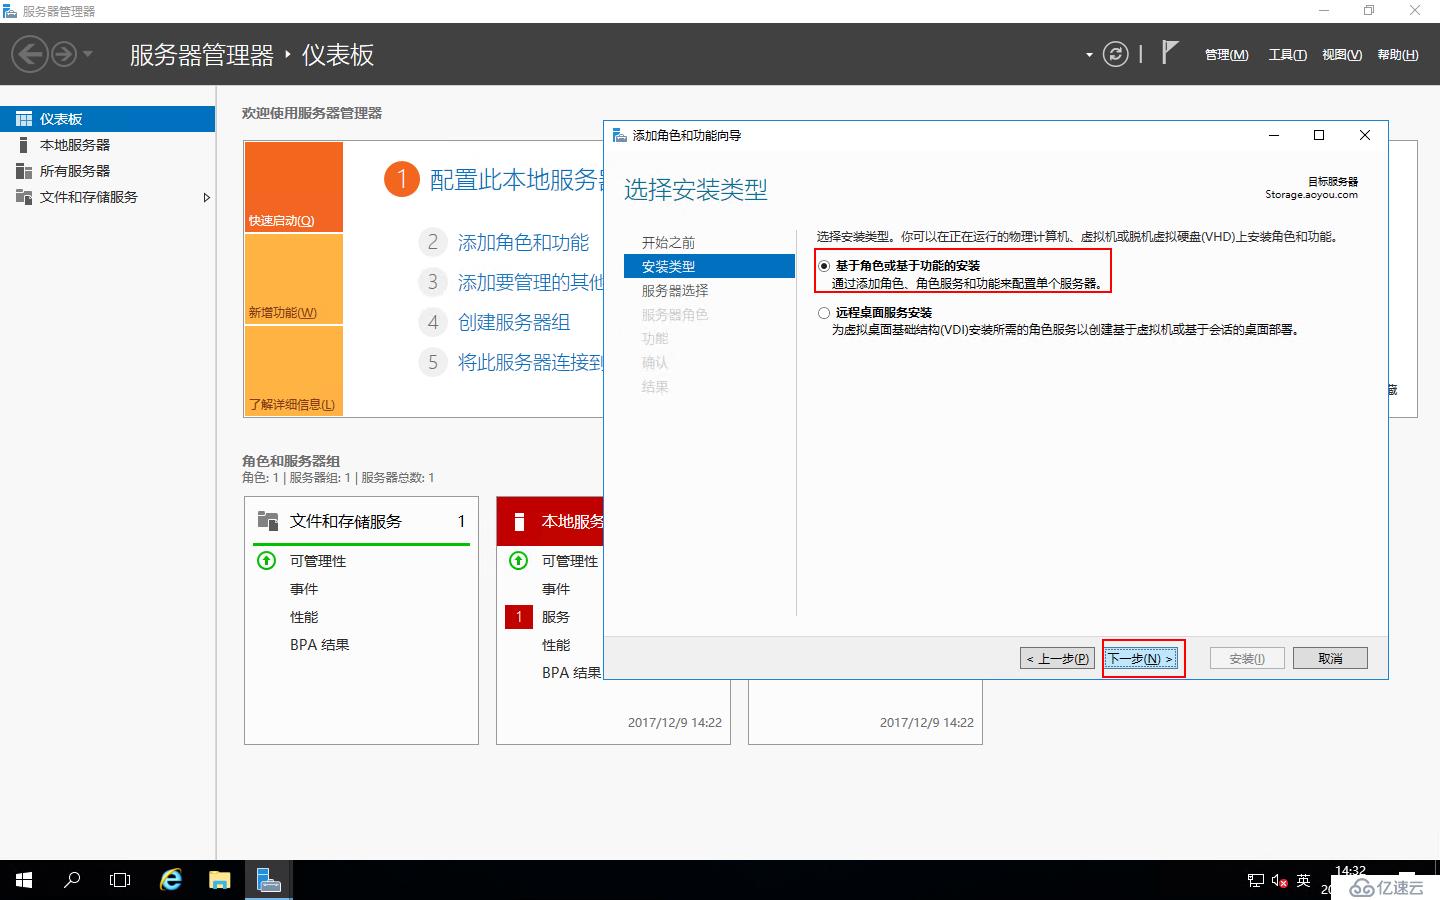1440x900 pixels.
Task: Click the 仪表板 sidebar grid icon
Action: 24,119
